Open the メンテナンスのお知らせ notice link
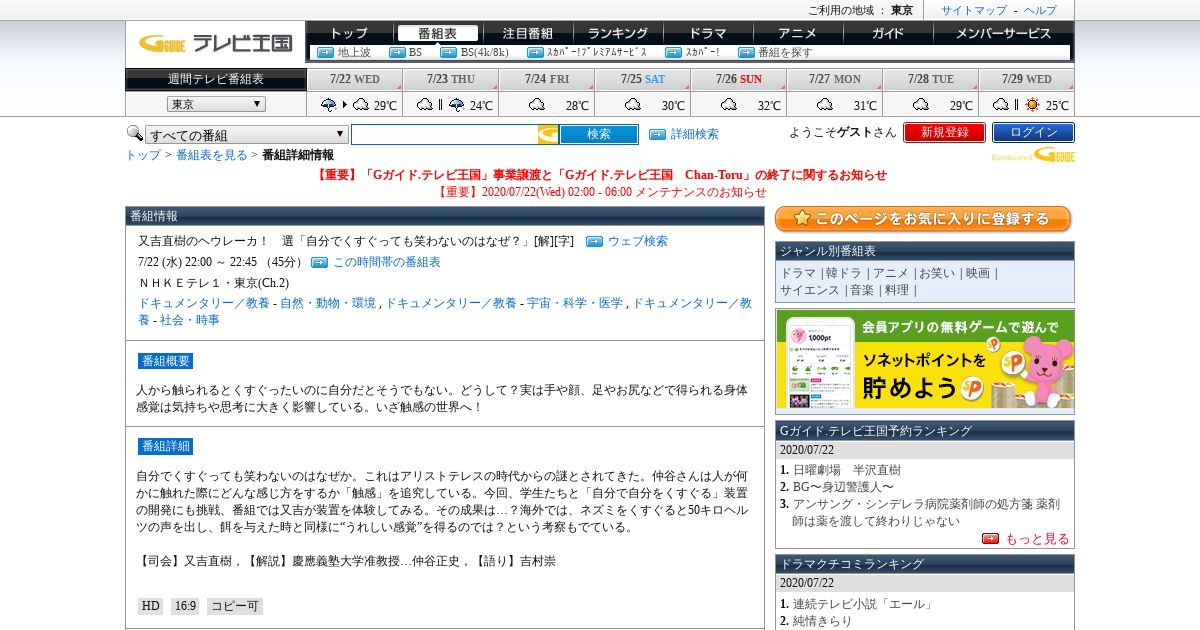This screenshot has width=1200, height=630. (x=602, y=192)
